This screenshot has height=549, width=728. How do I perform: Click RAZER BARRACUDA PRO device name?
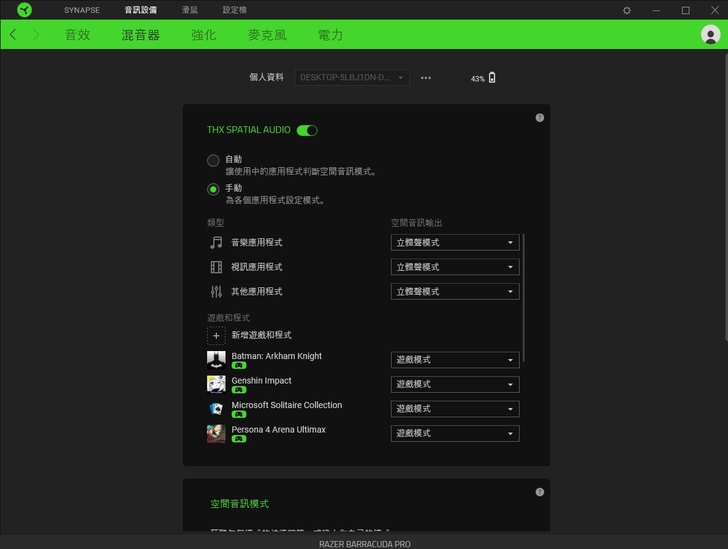pyautogui.click(x=364, y=544)
